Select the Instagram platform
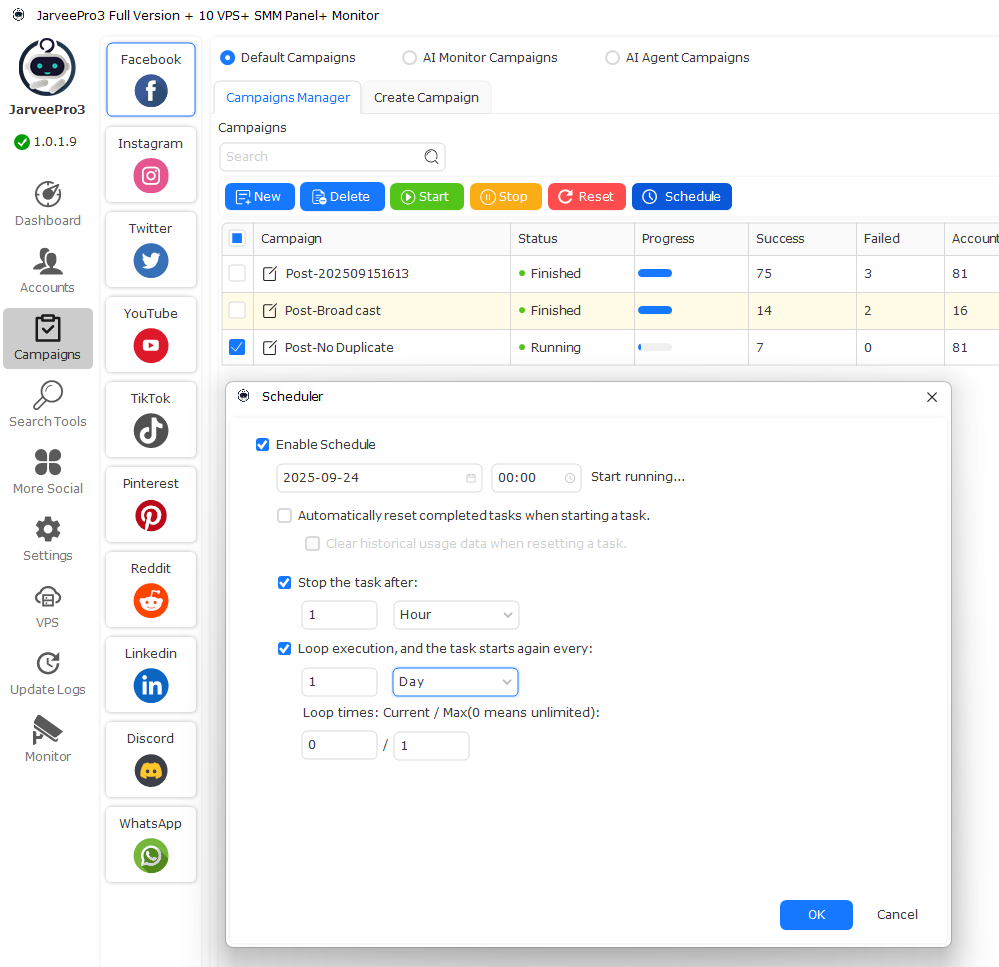Screen dimensions: 999x967 tap(151, 164)
